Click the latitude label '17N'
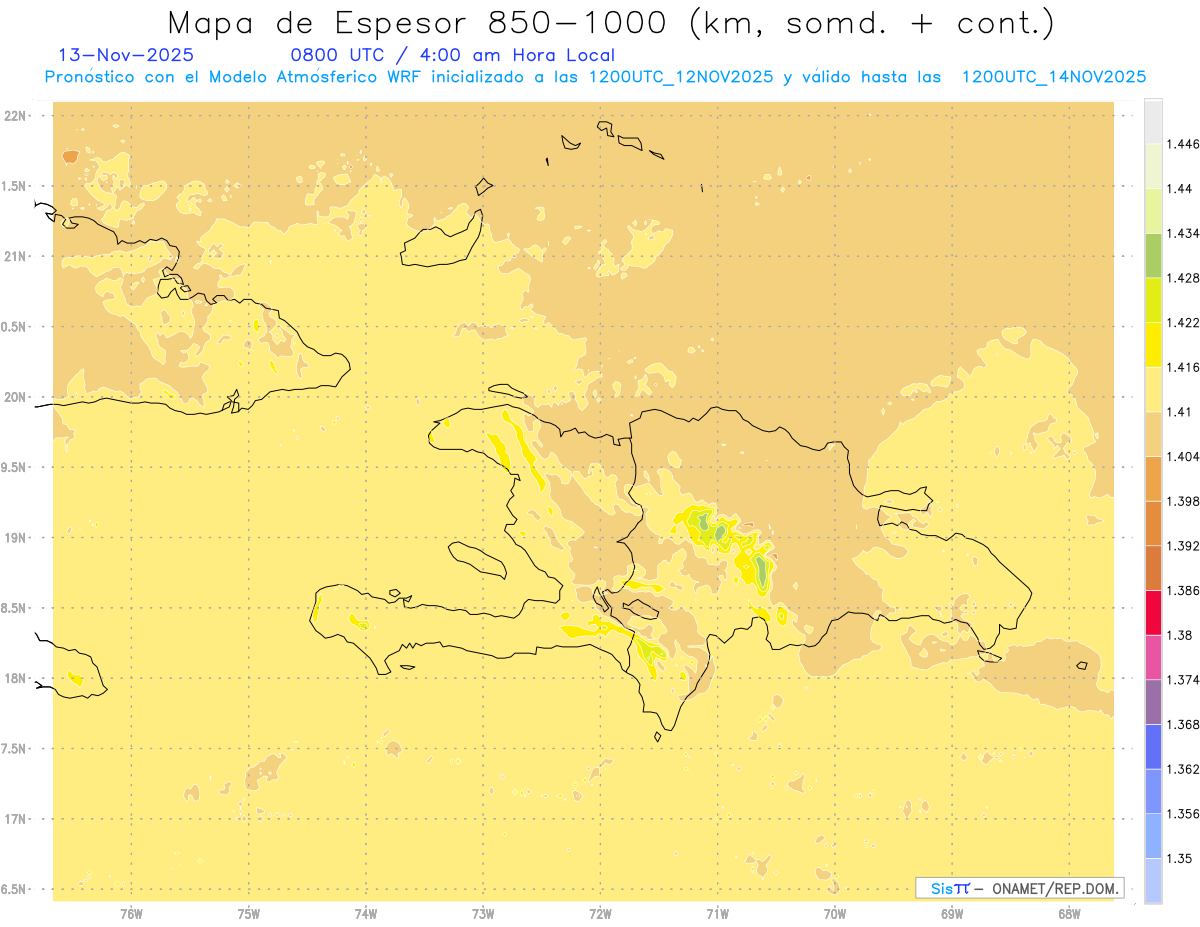The height and width of the screenshot is (927, 1200). point(14,819)
